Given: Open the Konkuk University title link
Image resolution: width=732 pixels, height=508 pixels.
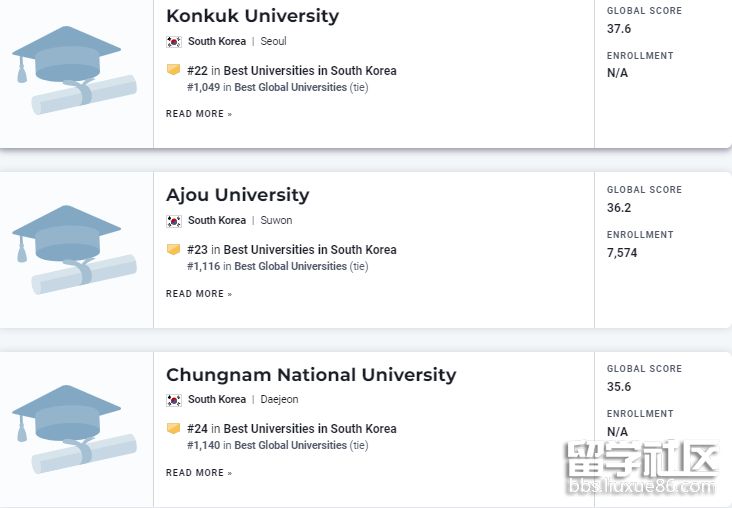Looking at the screenshot, I should [x=252, y=16].
